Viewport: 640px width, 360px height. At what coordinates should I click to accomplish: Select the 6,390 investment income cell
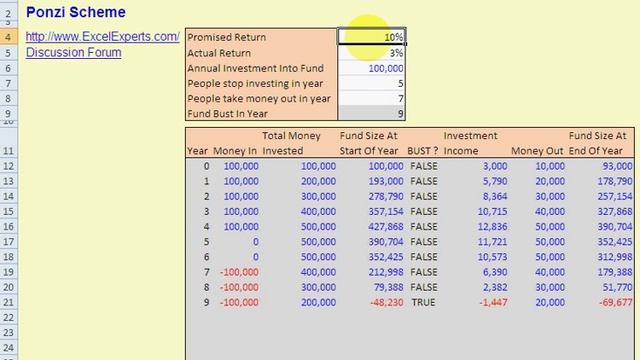point(495,272)
